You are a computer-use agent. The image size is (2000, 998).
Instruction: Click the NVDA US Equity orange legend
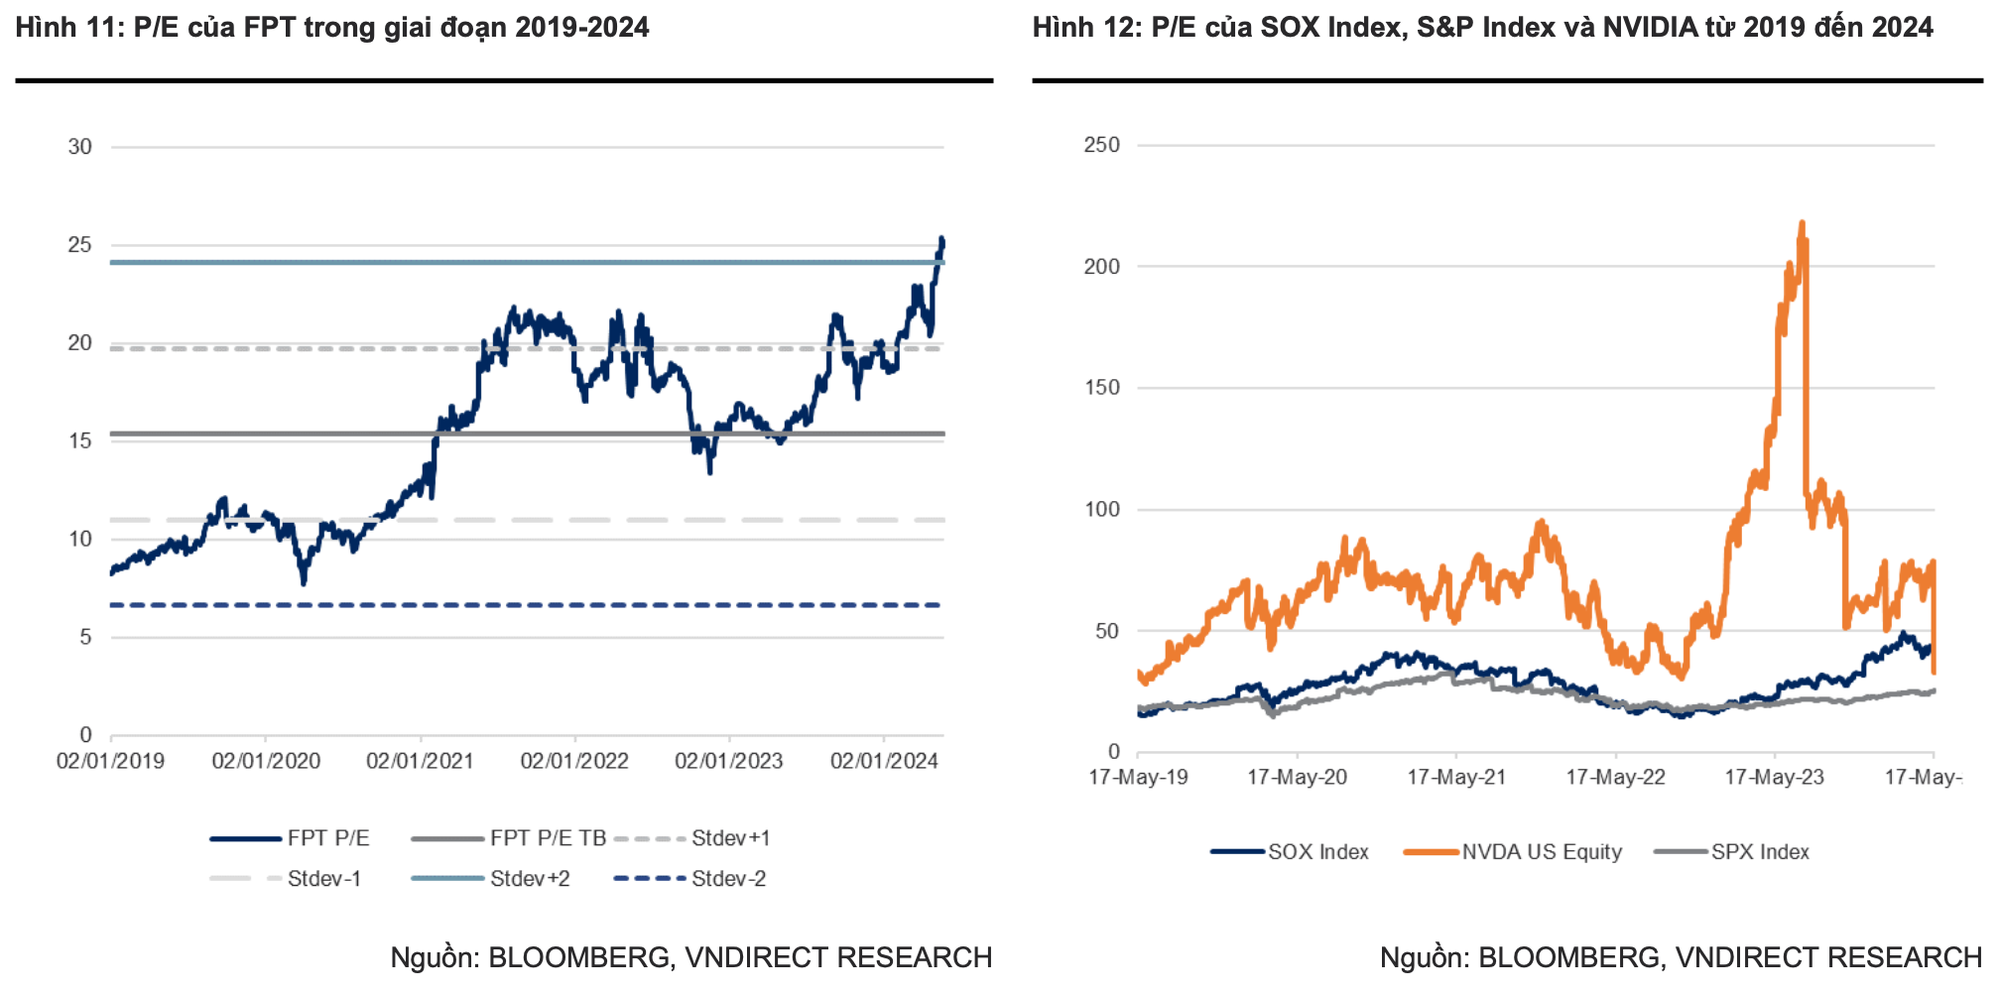(1513, 852)
